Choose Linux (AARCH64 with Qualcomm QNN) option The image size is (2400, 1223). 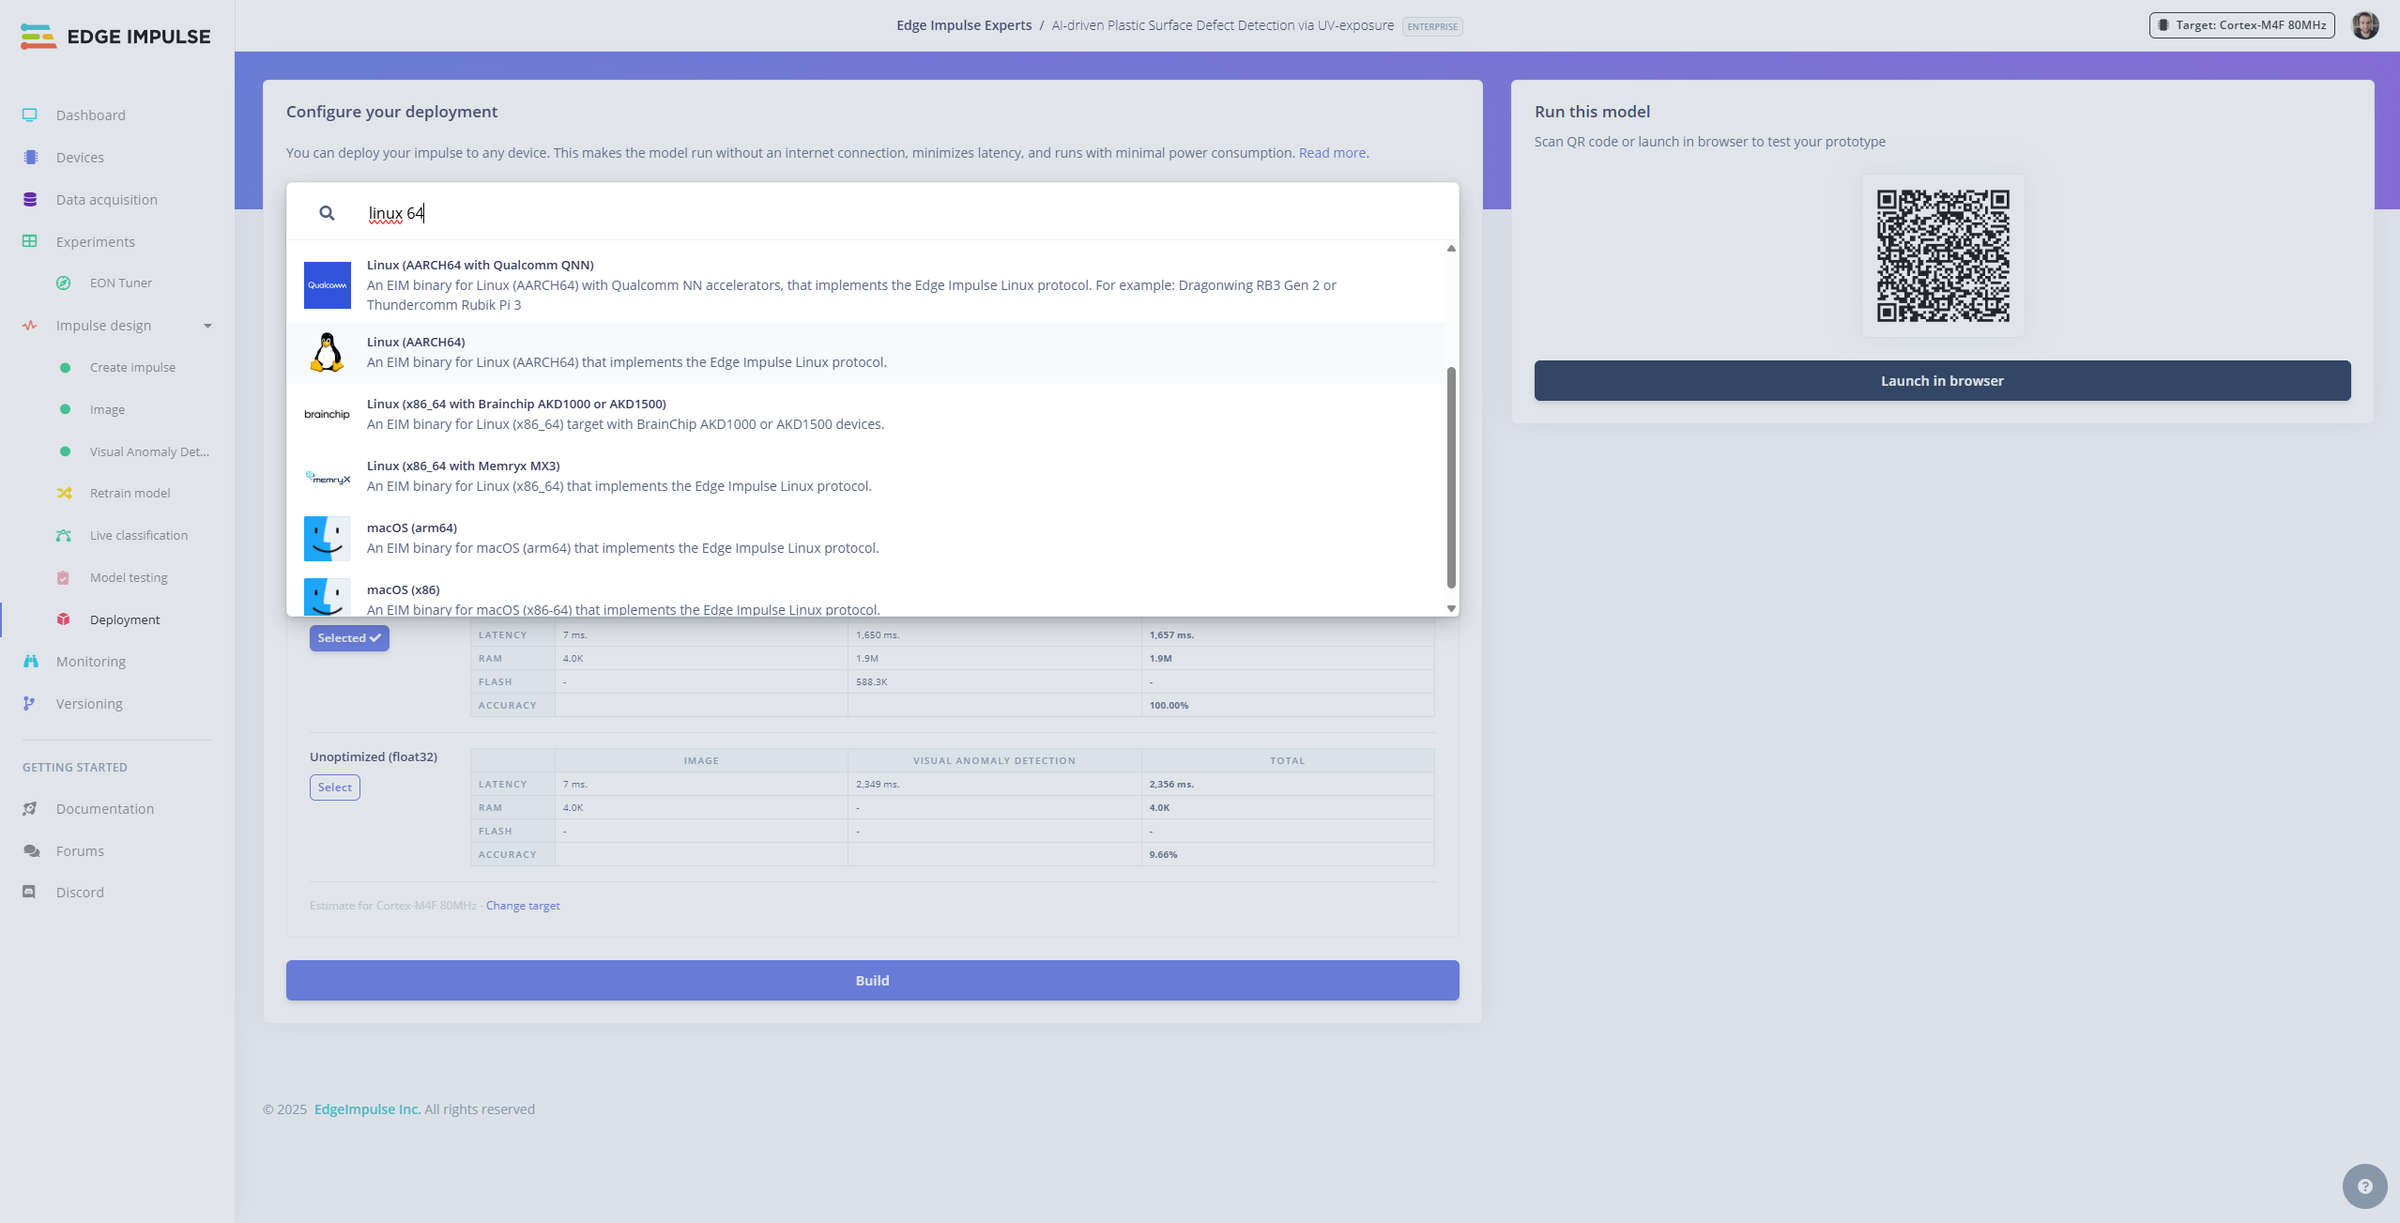(865, 285)
